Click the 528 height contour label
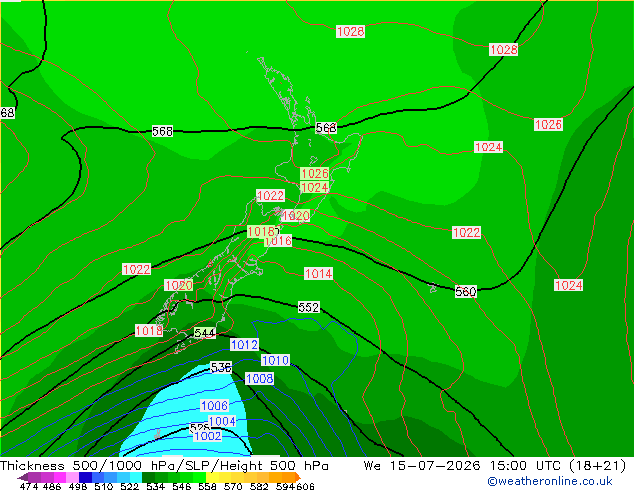 (x=200, y=428)
